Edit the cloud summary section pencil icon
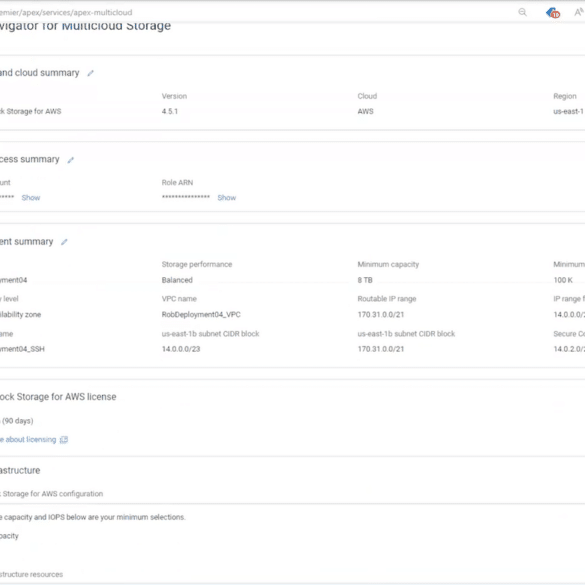 pos(90,73)
